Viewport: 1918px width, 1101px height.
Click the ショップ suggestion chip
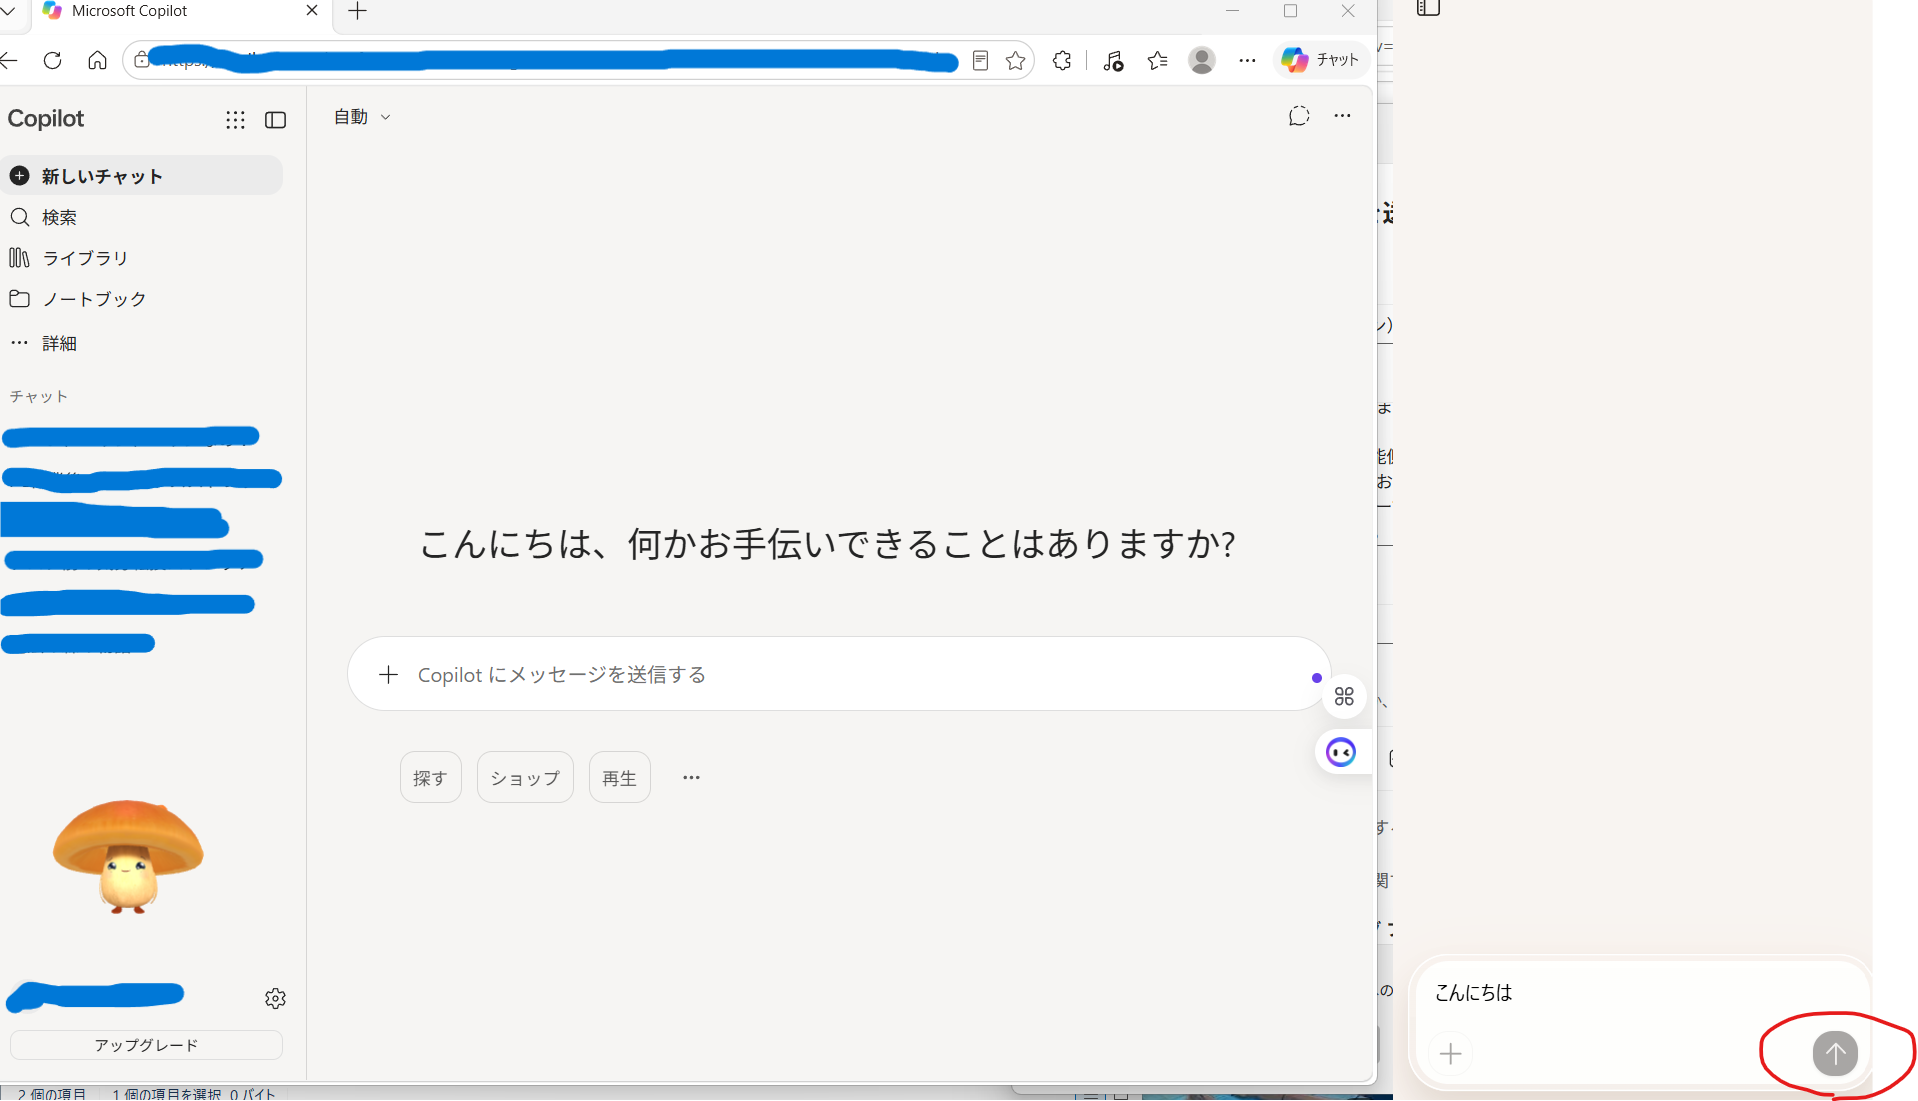525,777
